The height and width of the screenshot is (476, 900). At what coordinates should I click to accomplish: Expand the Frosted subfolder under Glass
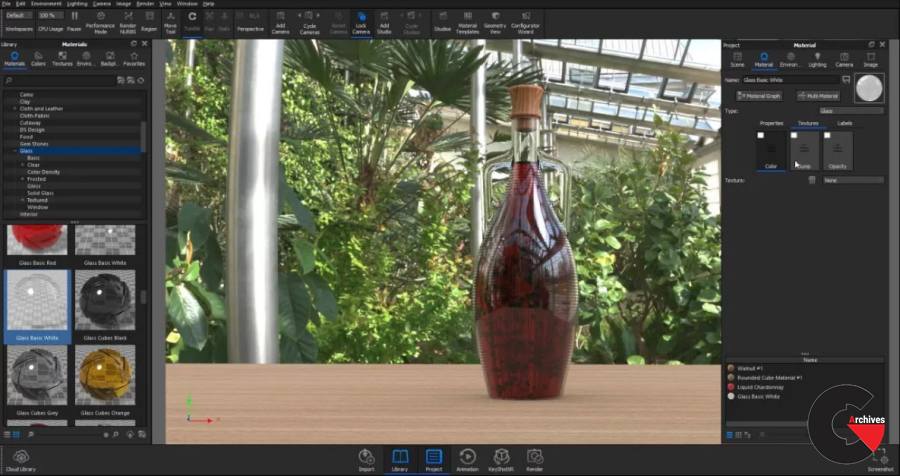tap(22, 179)
